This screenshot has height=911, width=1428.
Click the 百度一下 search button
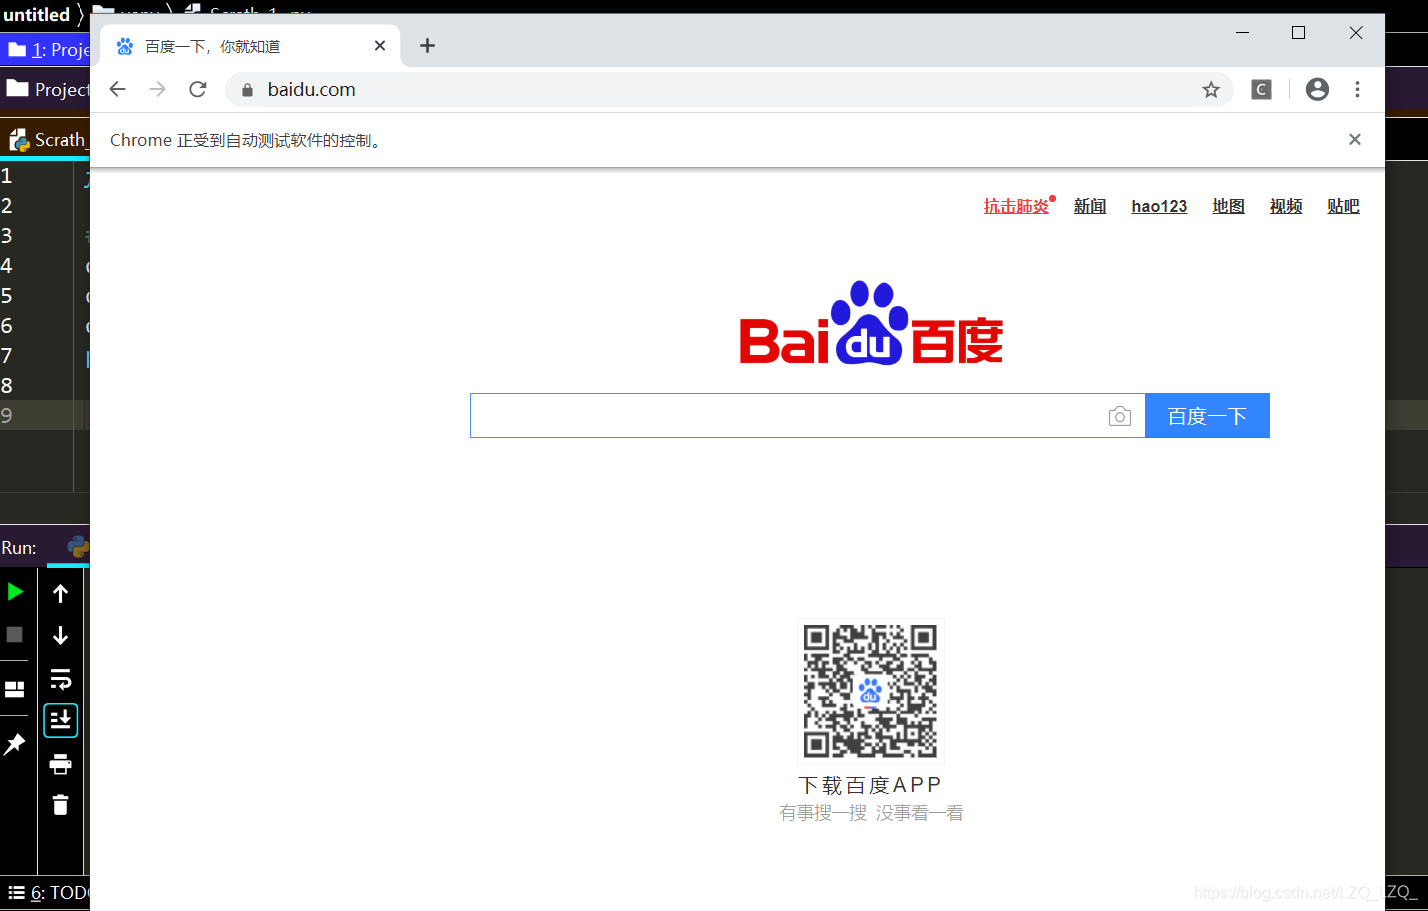(1207, 416)
